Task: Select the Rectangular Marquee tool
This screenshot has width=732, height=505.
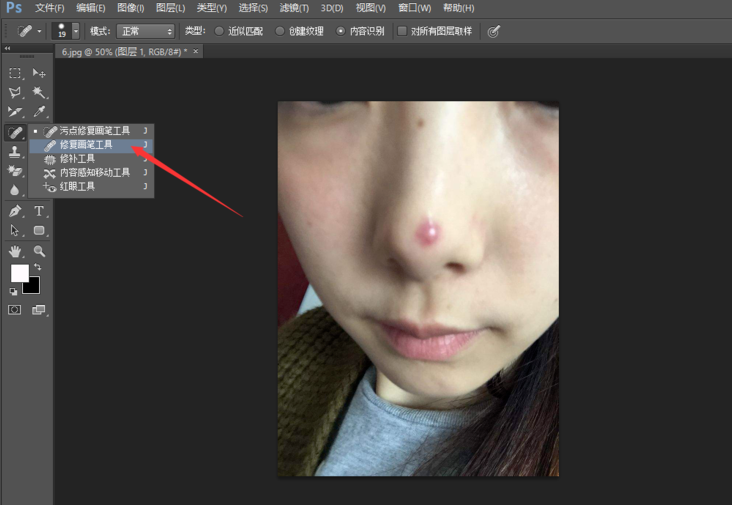Action: (x=16, y=73)
